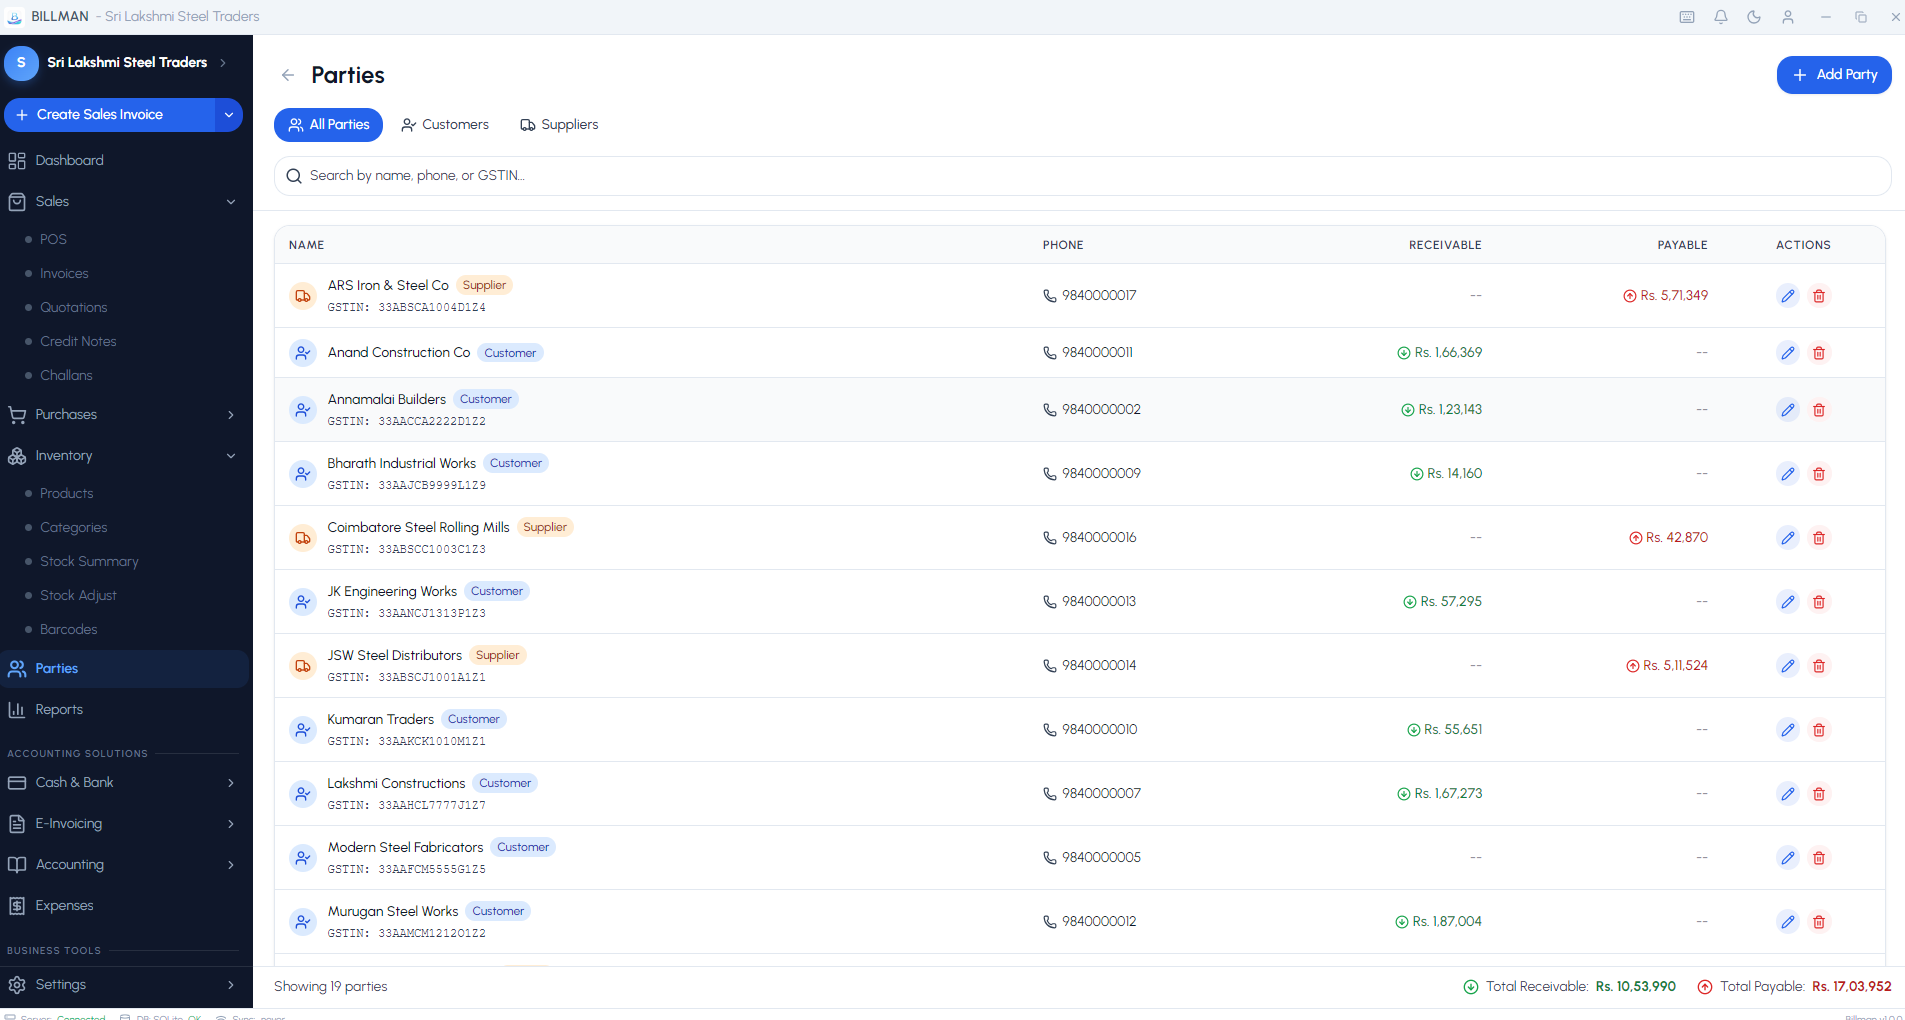Expand the Cash & Bank section

pos(231,783)
